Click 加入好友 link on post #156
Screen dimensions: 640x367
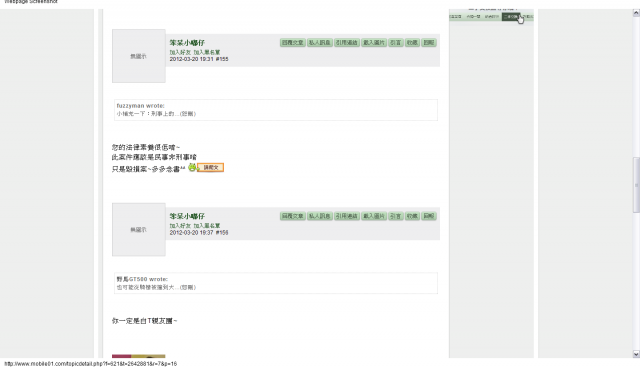click(x=180, y=226)
